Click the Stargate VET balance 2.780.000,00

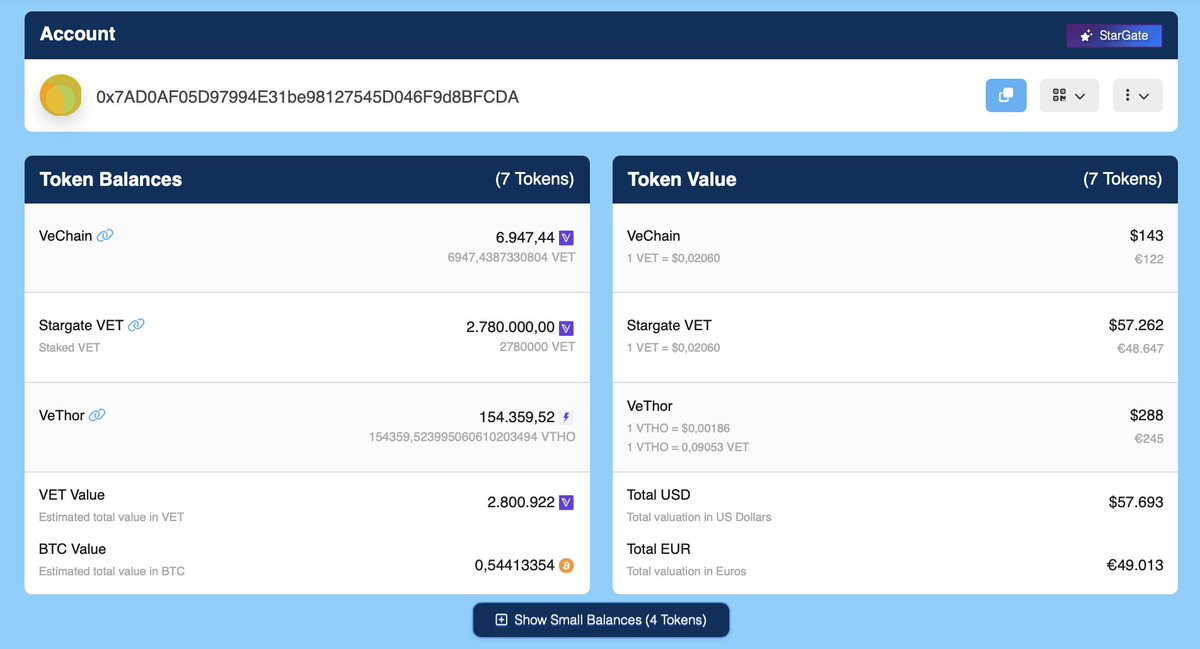point(510,327)
